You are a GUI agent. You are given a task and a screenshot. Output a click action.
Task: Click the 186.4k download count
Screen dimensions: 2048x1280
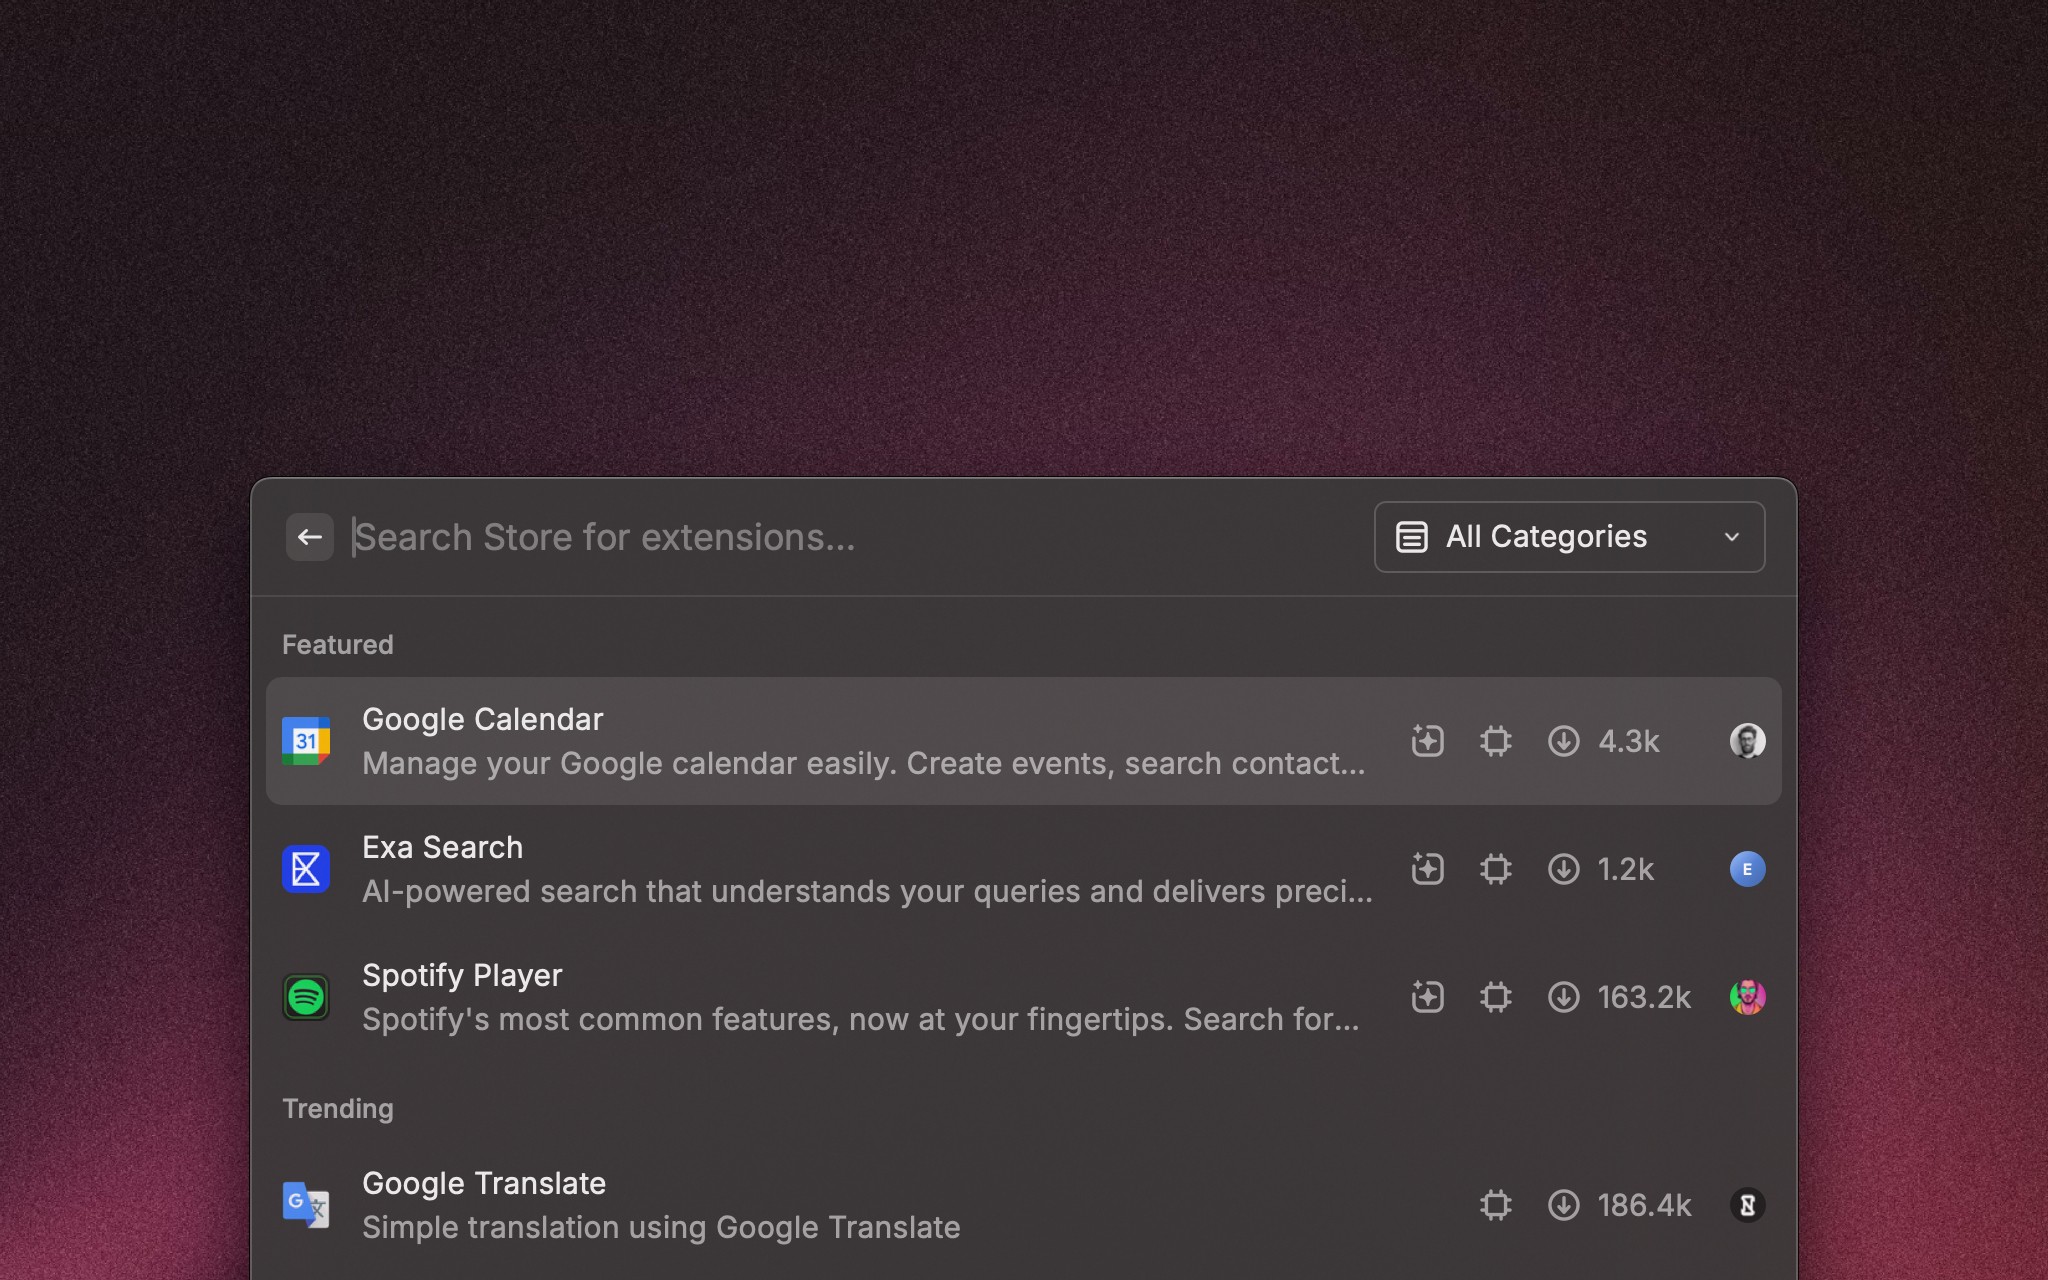pos(1644,1205)
